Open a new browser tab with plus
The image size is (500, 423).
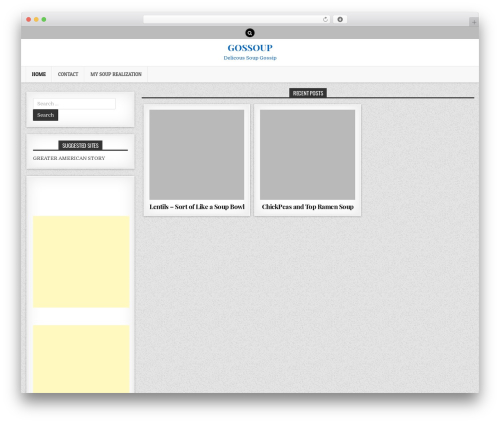tap(474, 22)
